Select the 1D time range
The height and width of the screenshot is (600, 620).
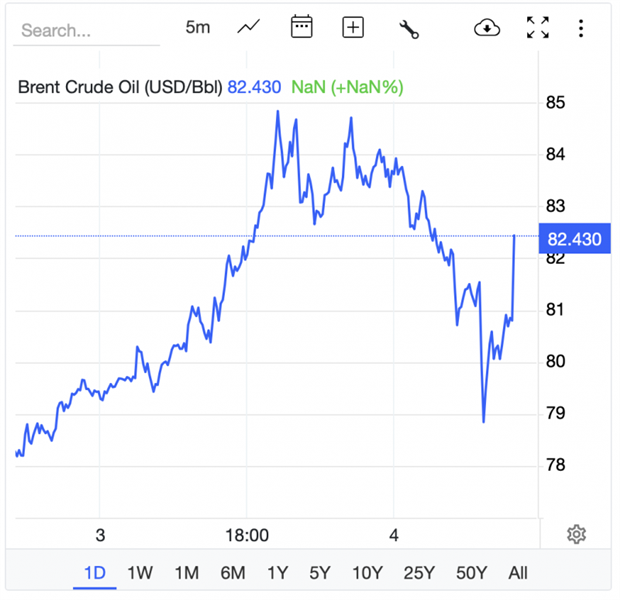click(x=94, y=573)
